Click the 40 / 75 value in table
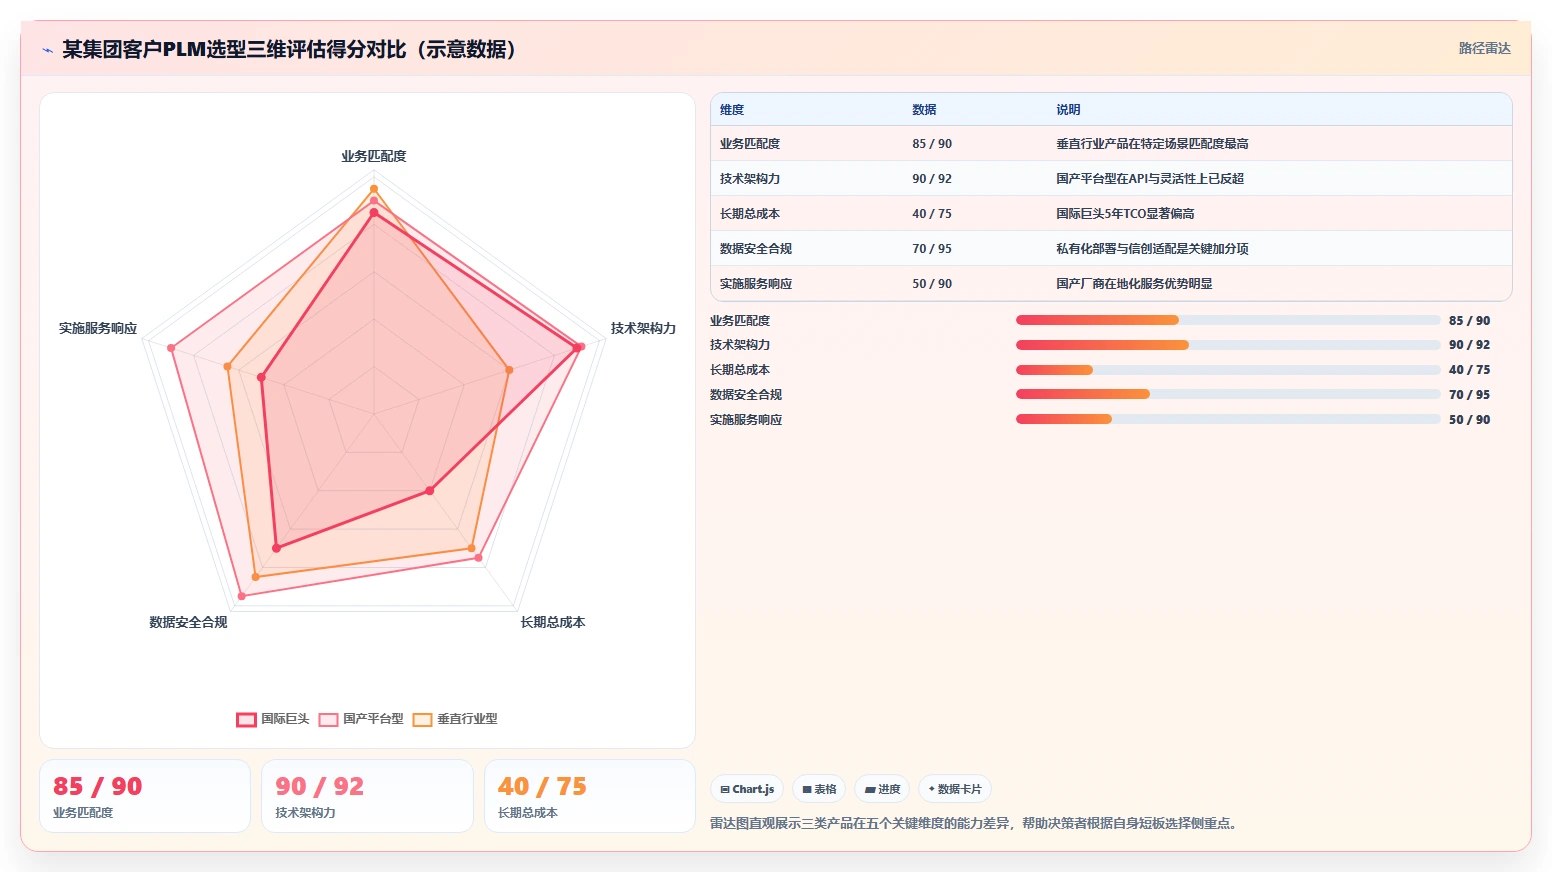Viewport: 1552px width, 872px height. click(x=932, y=214)
